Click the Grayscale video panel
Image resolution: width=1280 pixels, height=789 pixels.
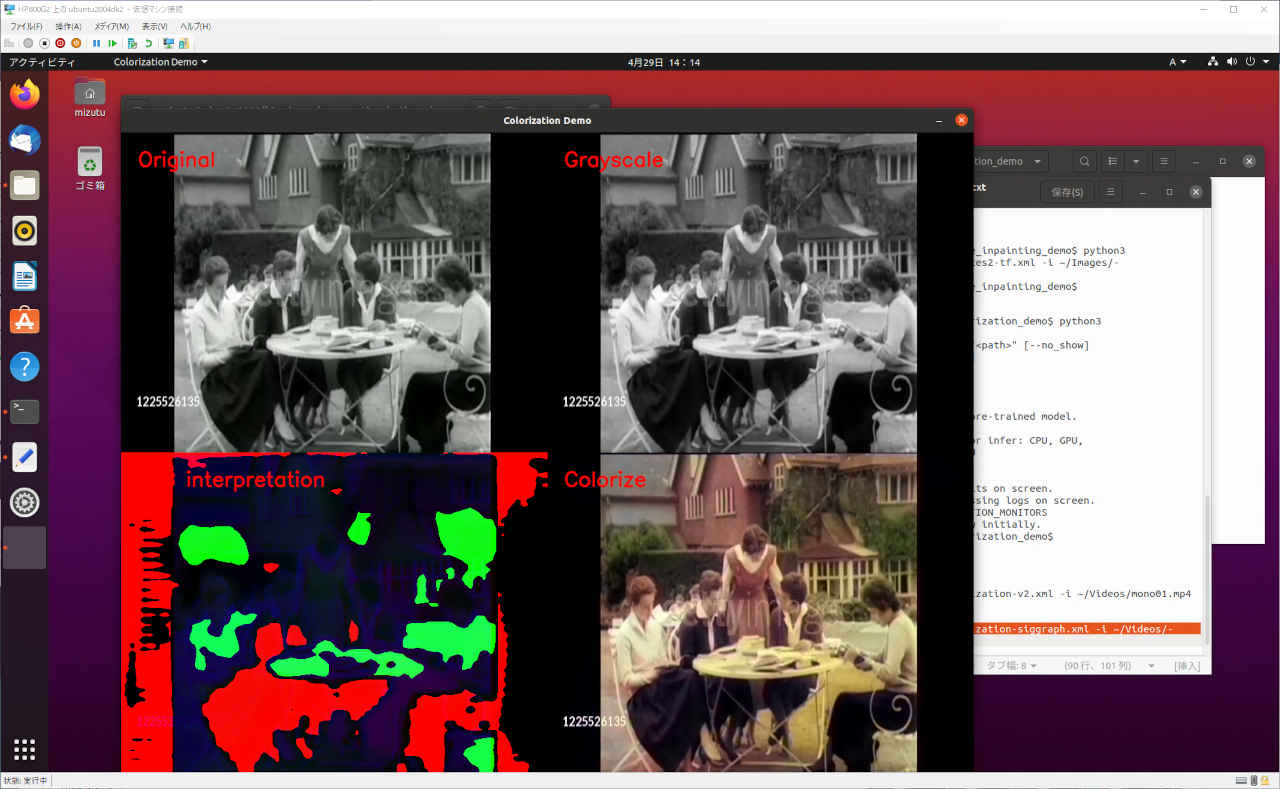760,293
